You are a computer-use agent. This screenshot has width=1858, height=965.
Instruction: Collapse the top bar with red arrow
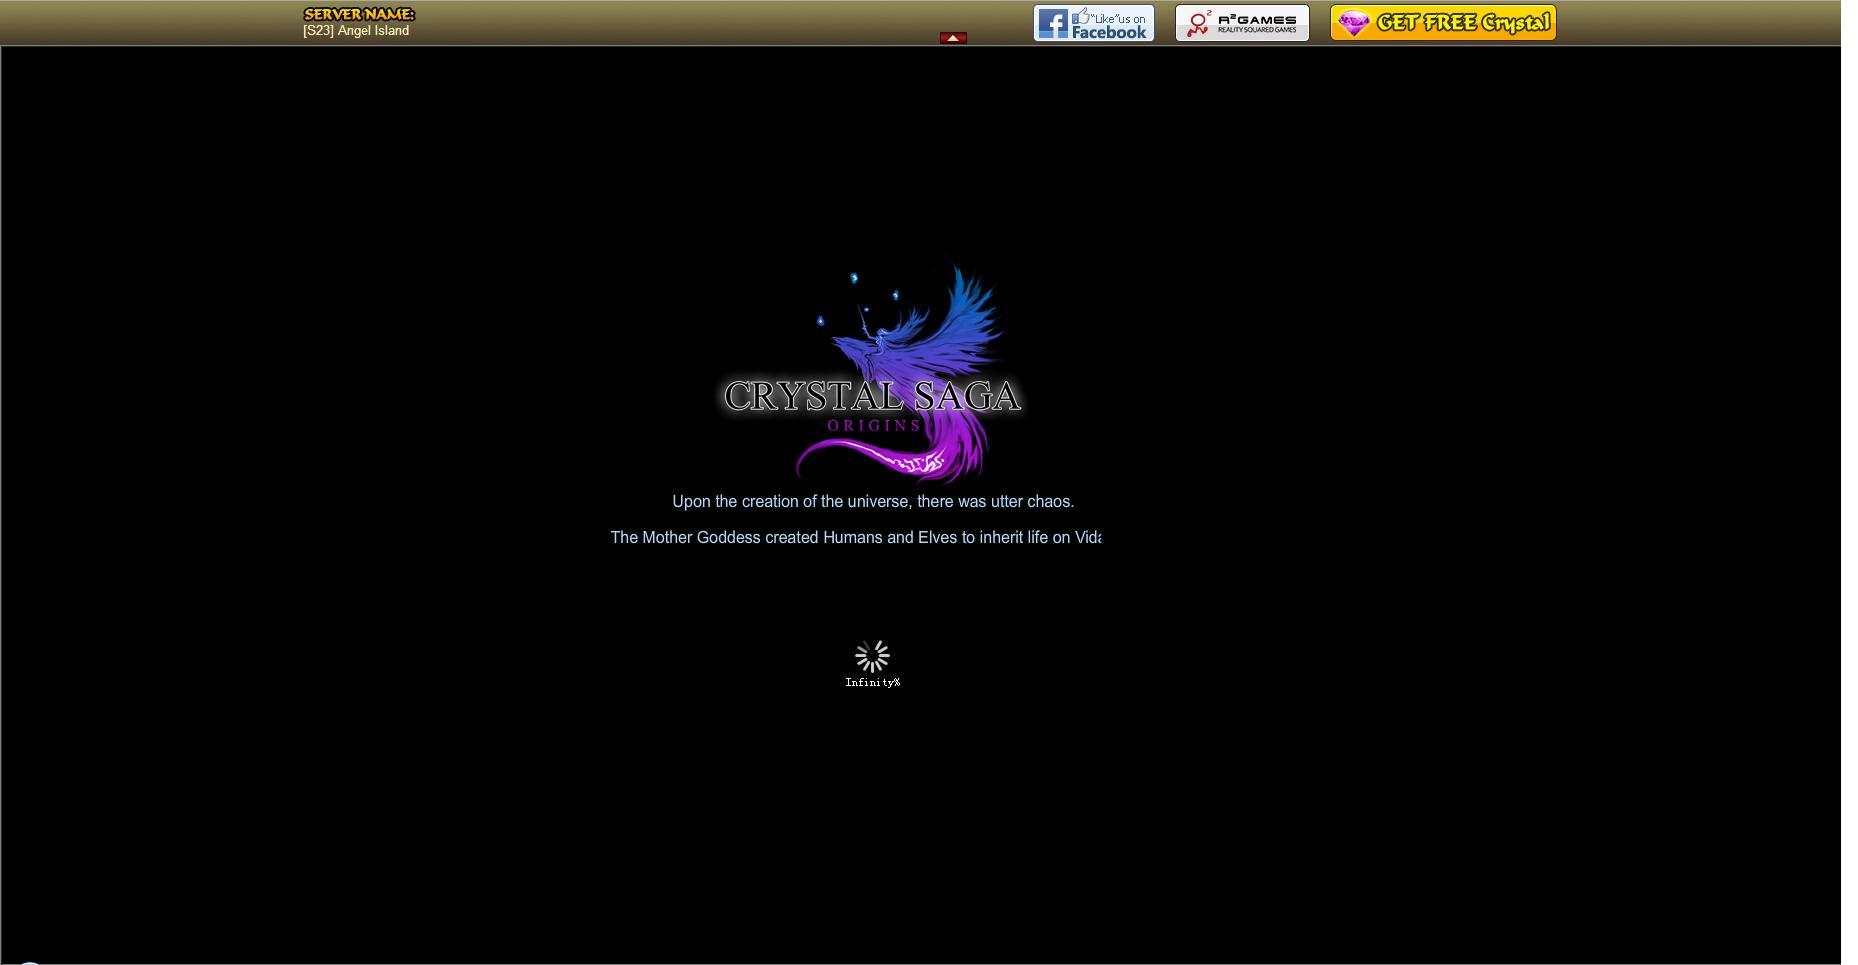click(952, 38)
